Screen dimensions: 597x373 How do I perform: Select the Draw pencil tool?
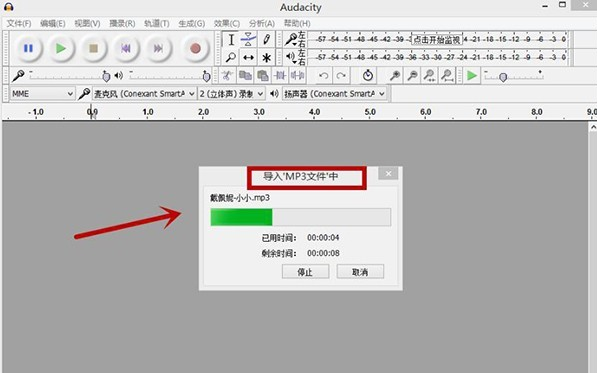point(267,40)
